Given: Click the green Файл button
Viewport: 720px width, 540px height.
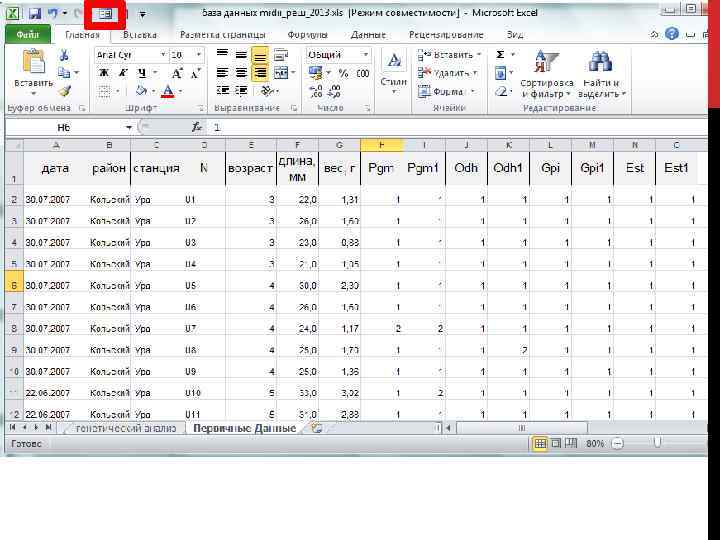Looking at the screenshot, I should tap(27, 34).
